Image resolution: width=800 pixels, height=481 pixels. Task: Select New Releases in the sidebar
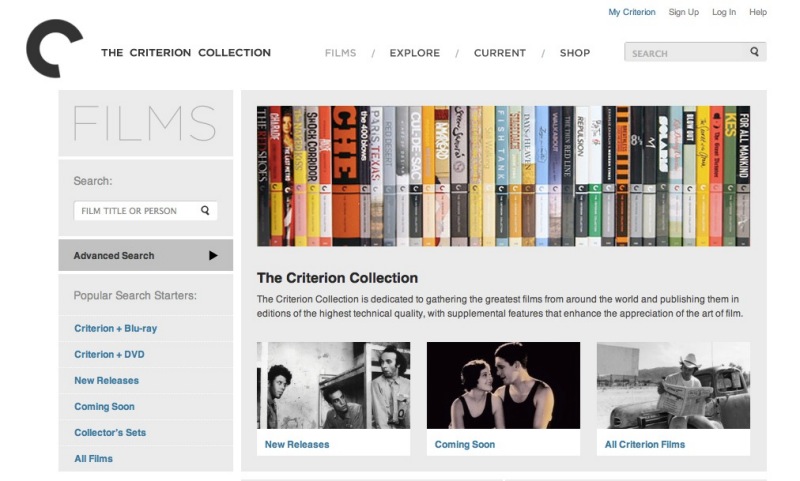(x=107, y=381)
